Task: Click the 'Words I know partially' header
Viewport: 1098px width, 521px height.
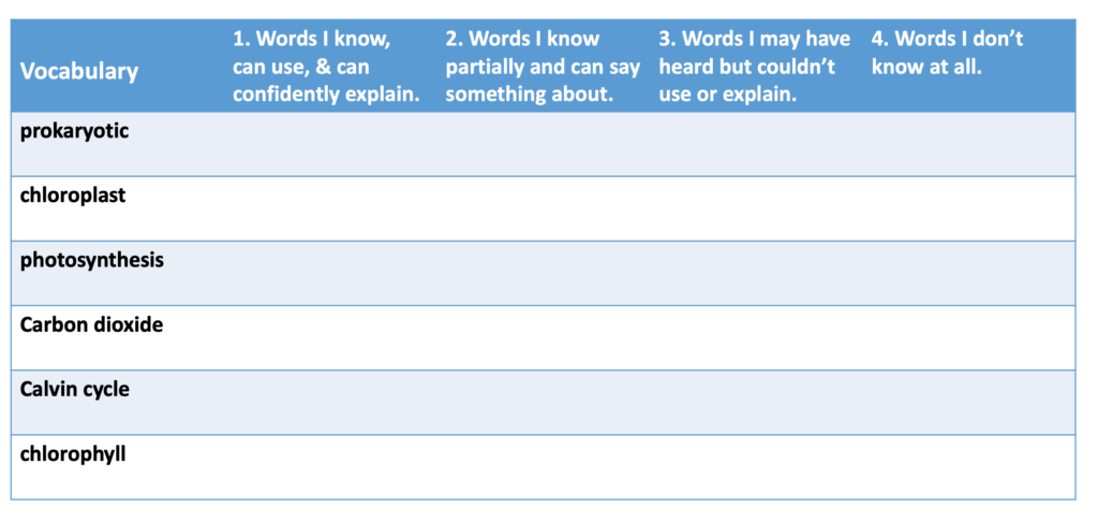Action: tap(543, 67)
